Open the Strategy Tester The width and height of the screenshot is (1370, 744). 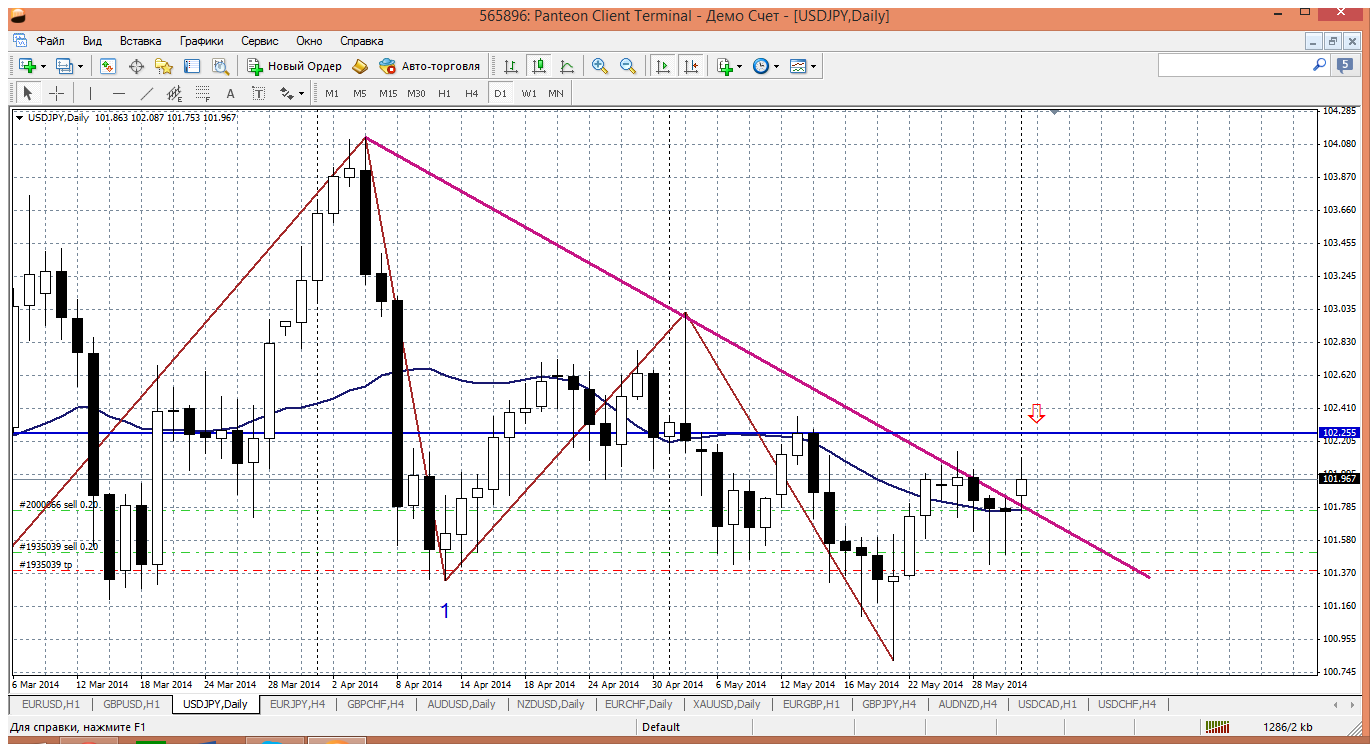click(220, 66)
